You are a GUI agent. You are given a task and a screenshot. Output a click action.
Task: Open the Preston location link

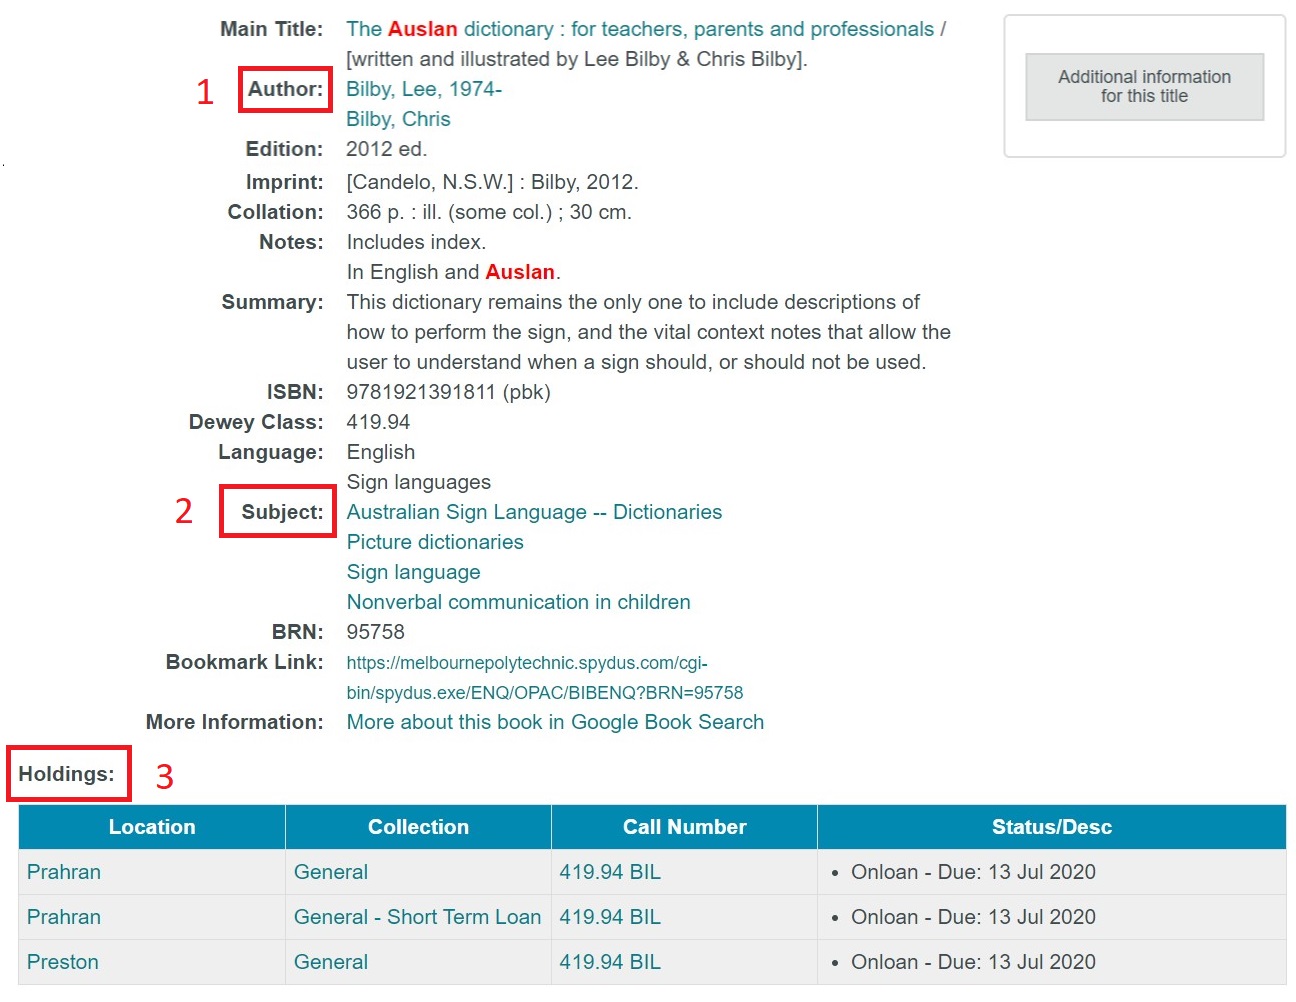pos(63,962)
